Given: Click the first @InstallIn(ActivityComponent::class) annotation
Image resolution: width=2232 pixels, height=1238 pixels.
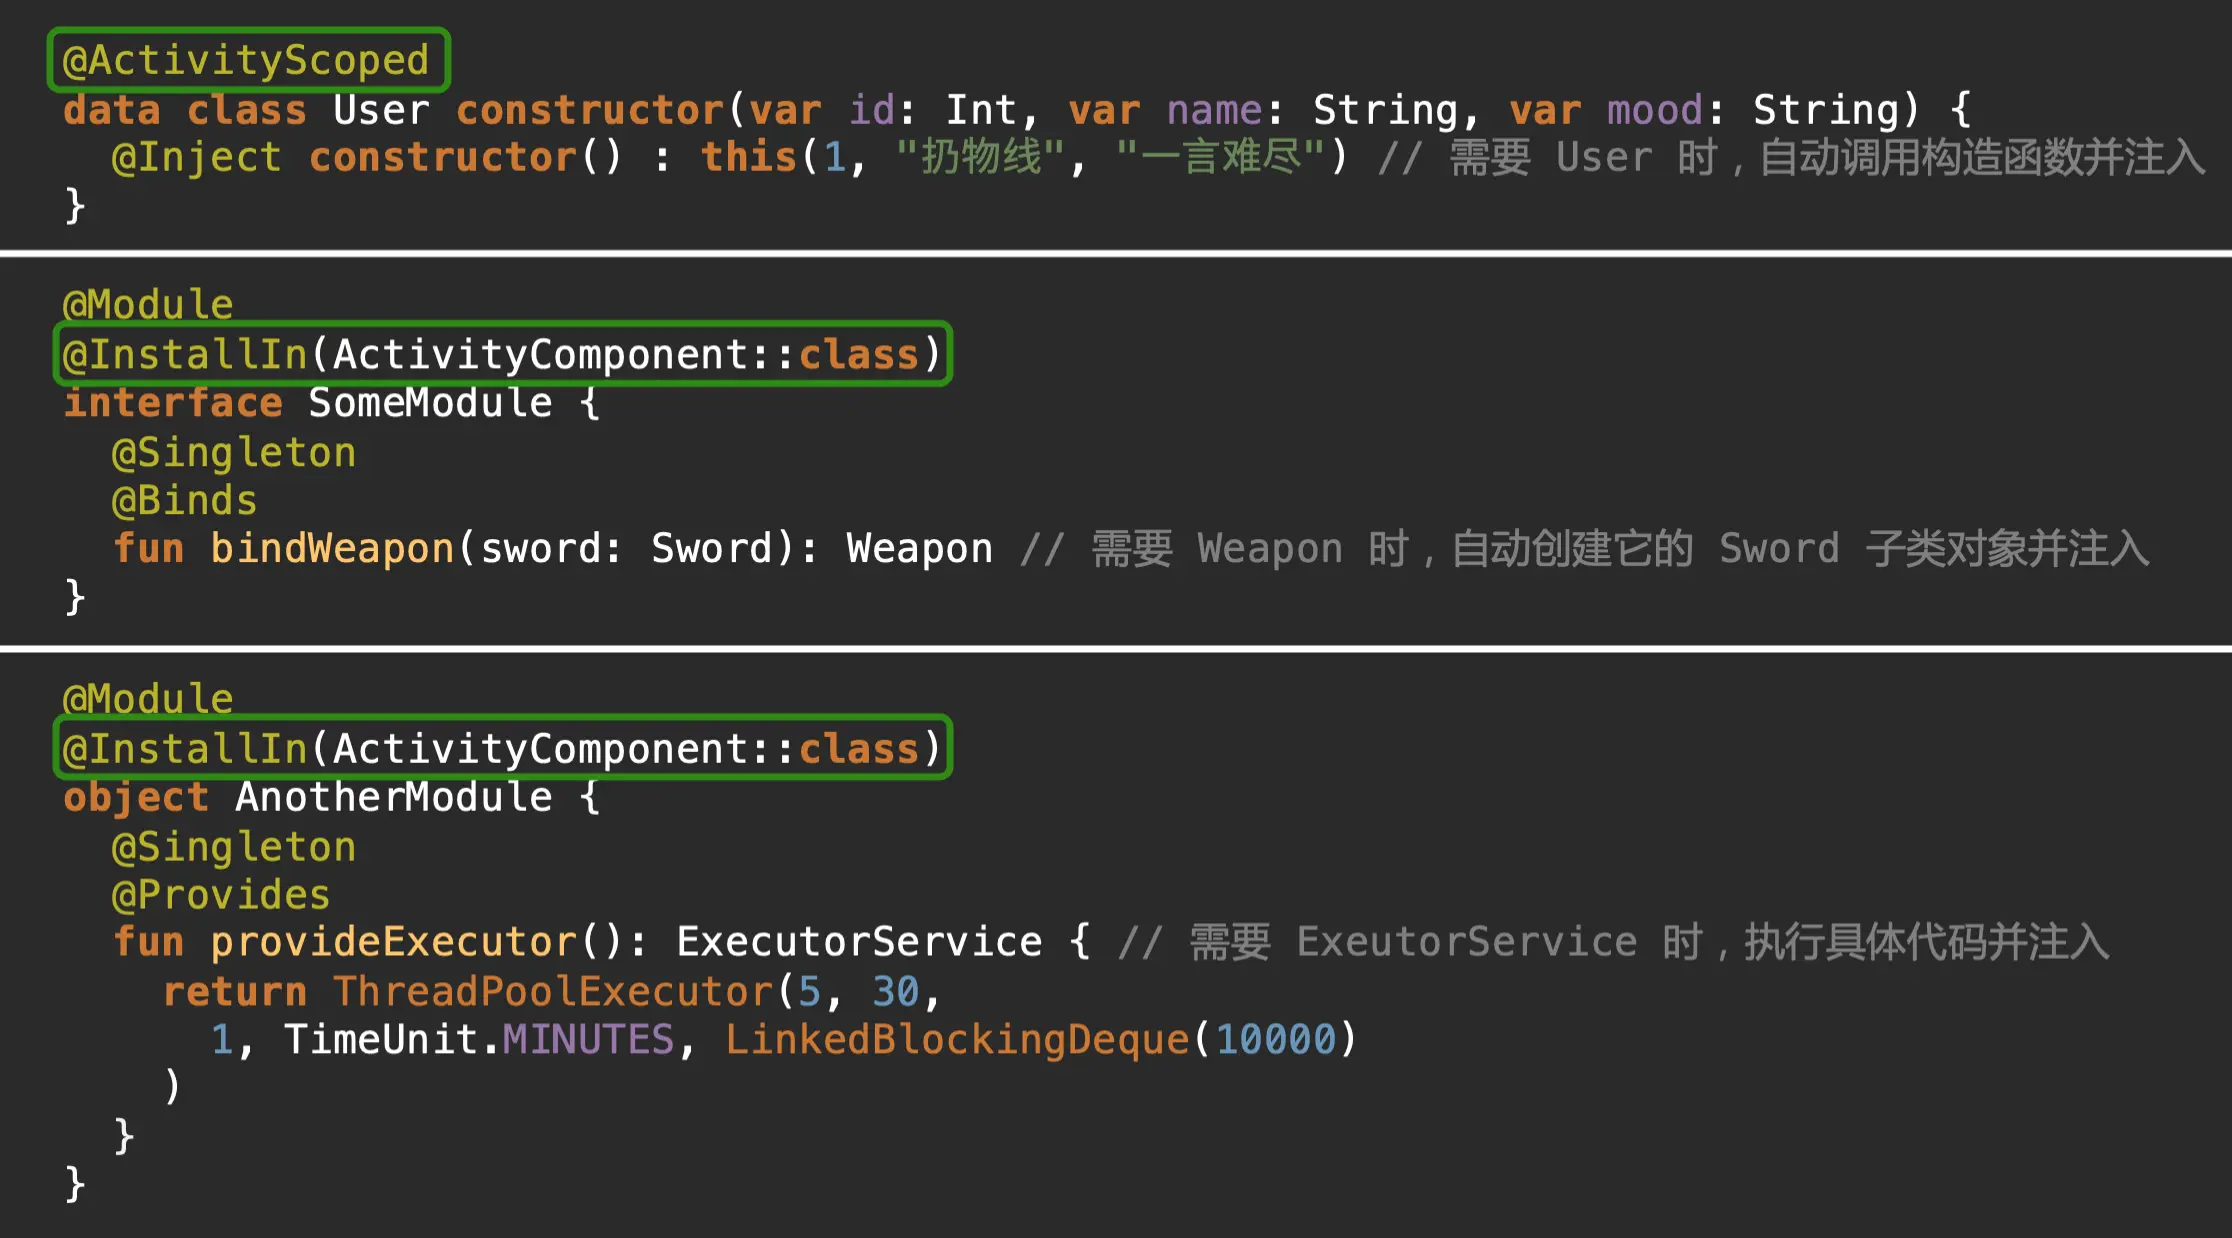Looking at the screenshot, I should click(x=502, y=354).
